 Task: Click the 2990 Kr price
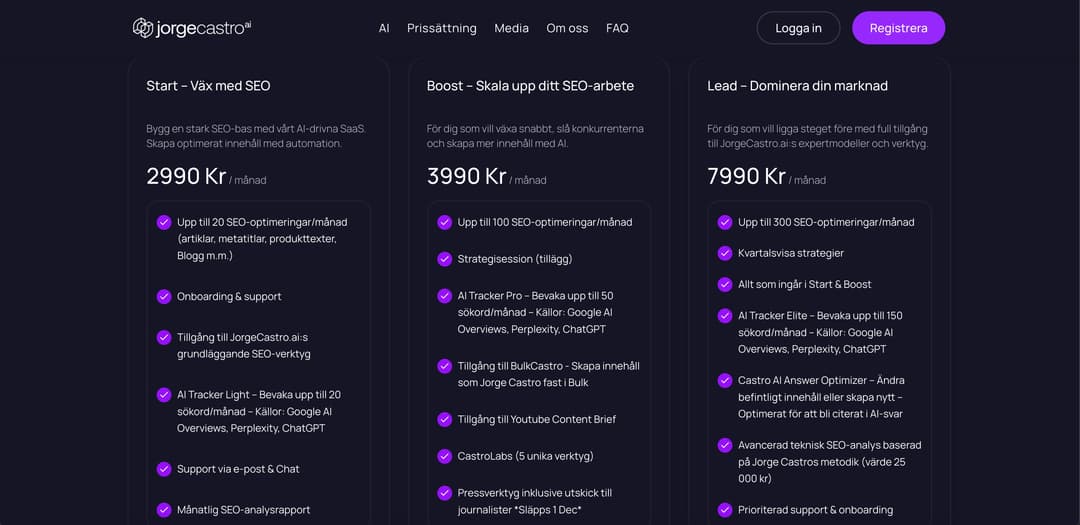tap(186, 176)
